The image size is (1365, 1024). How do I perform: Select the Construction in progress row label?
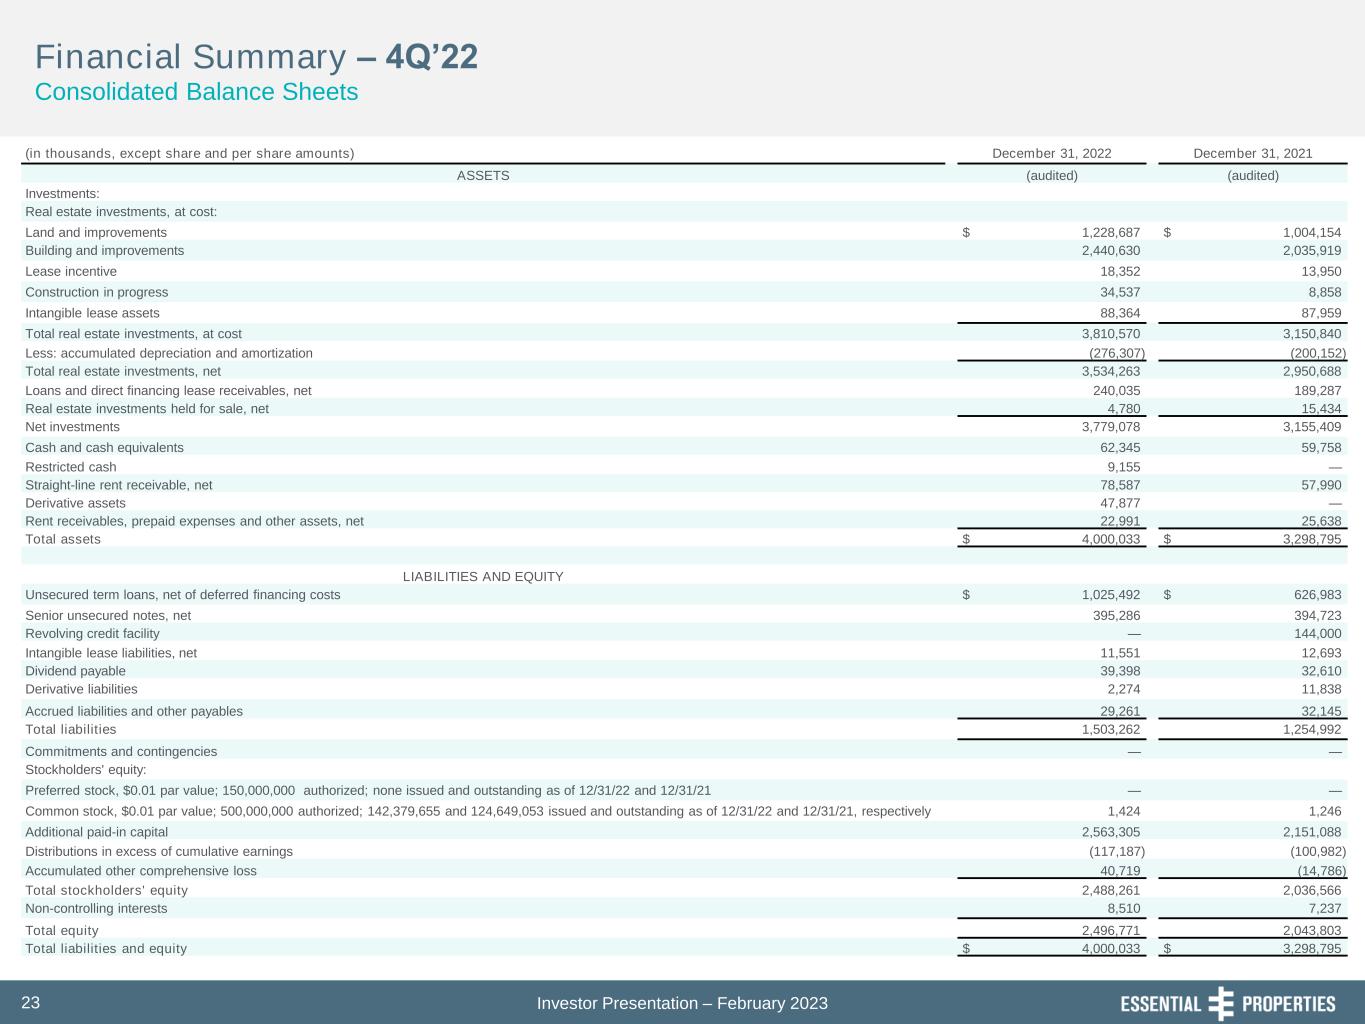tap(96, 292)
